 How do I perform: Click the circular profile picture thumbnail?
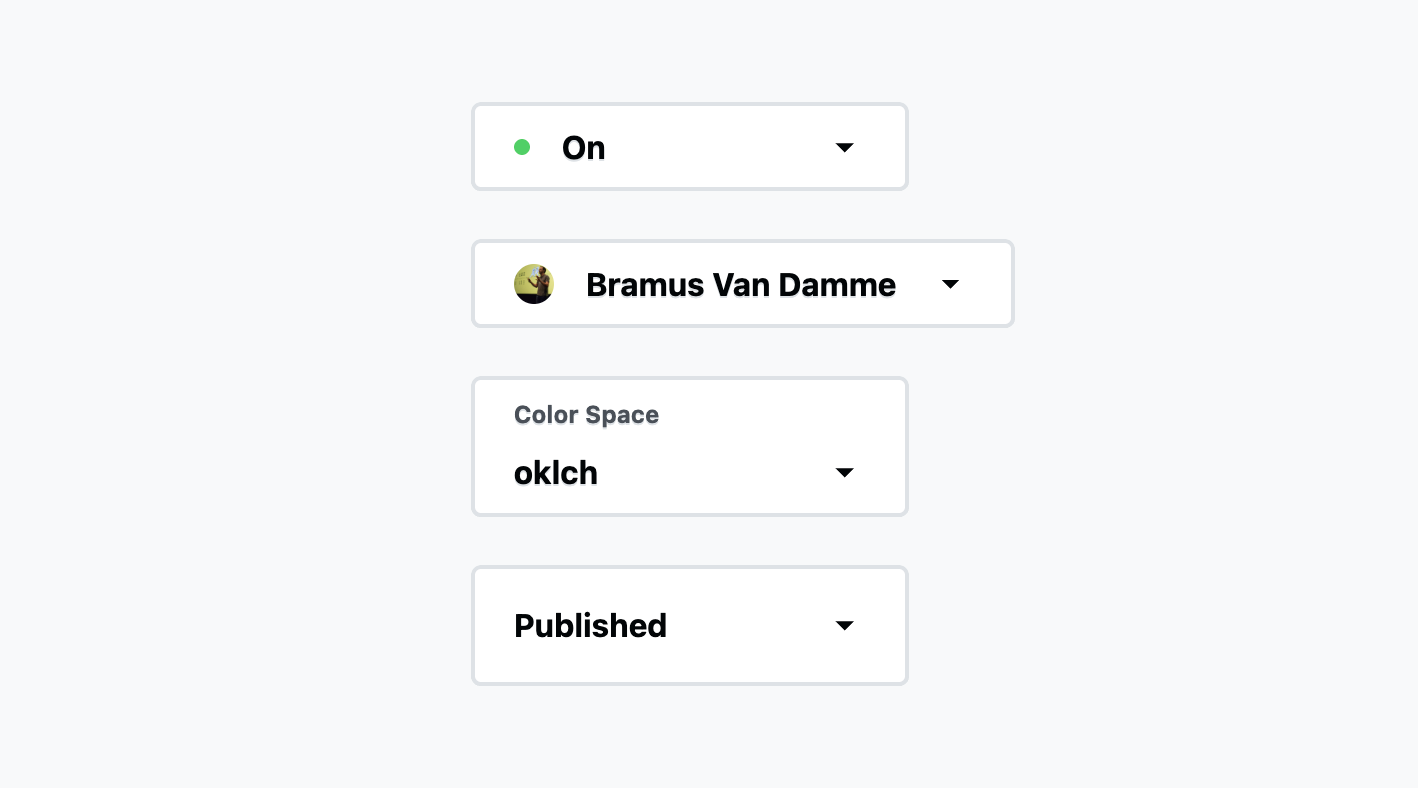click(534, 284)
